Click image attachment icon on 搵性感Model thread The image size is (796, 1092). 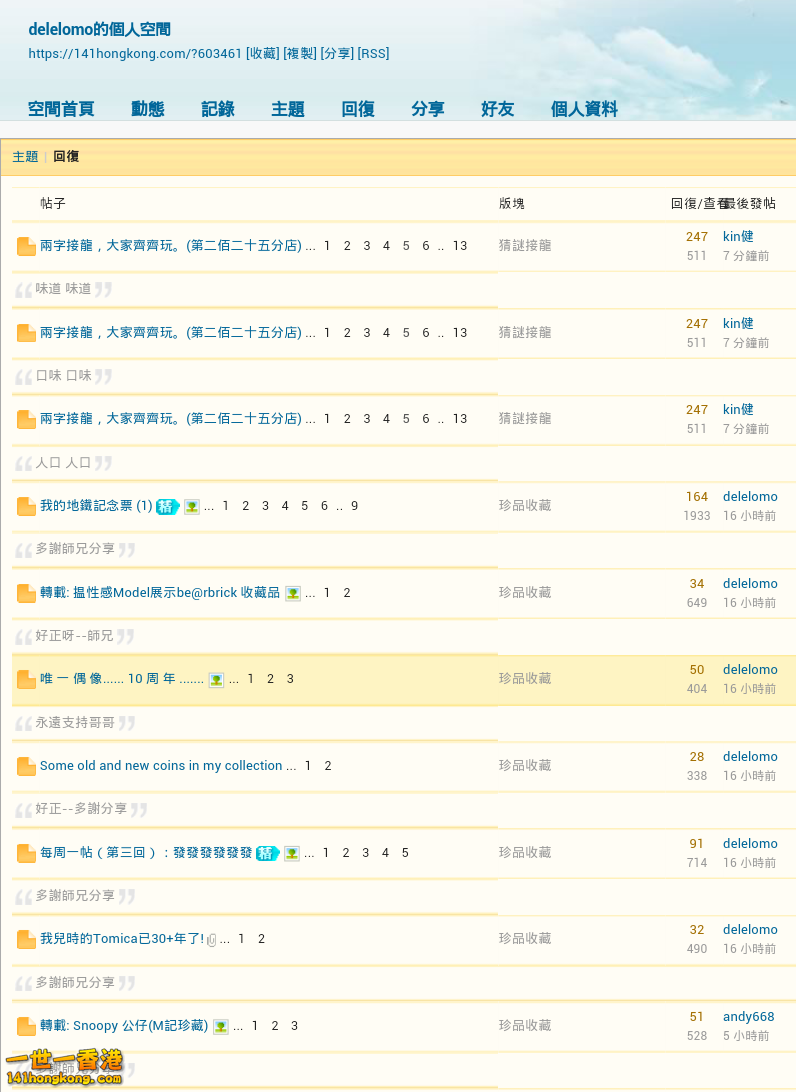292,593
